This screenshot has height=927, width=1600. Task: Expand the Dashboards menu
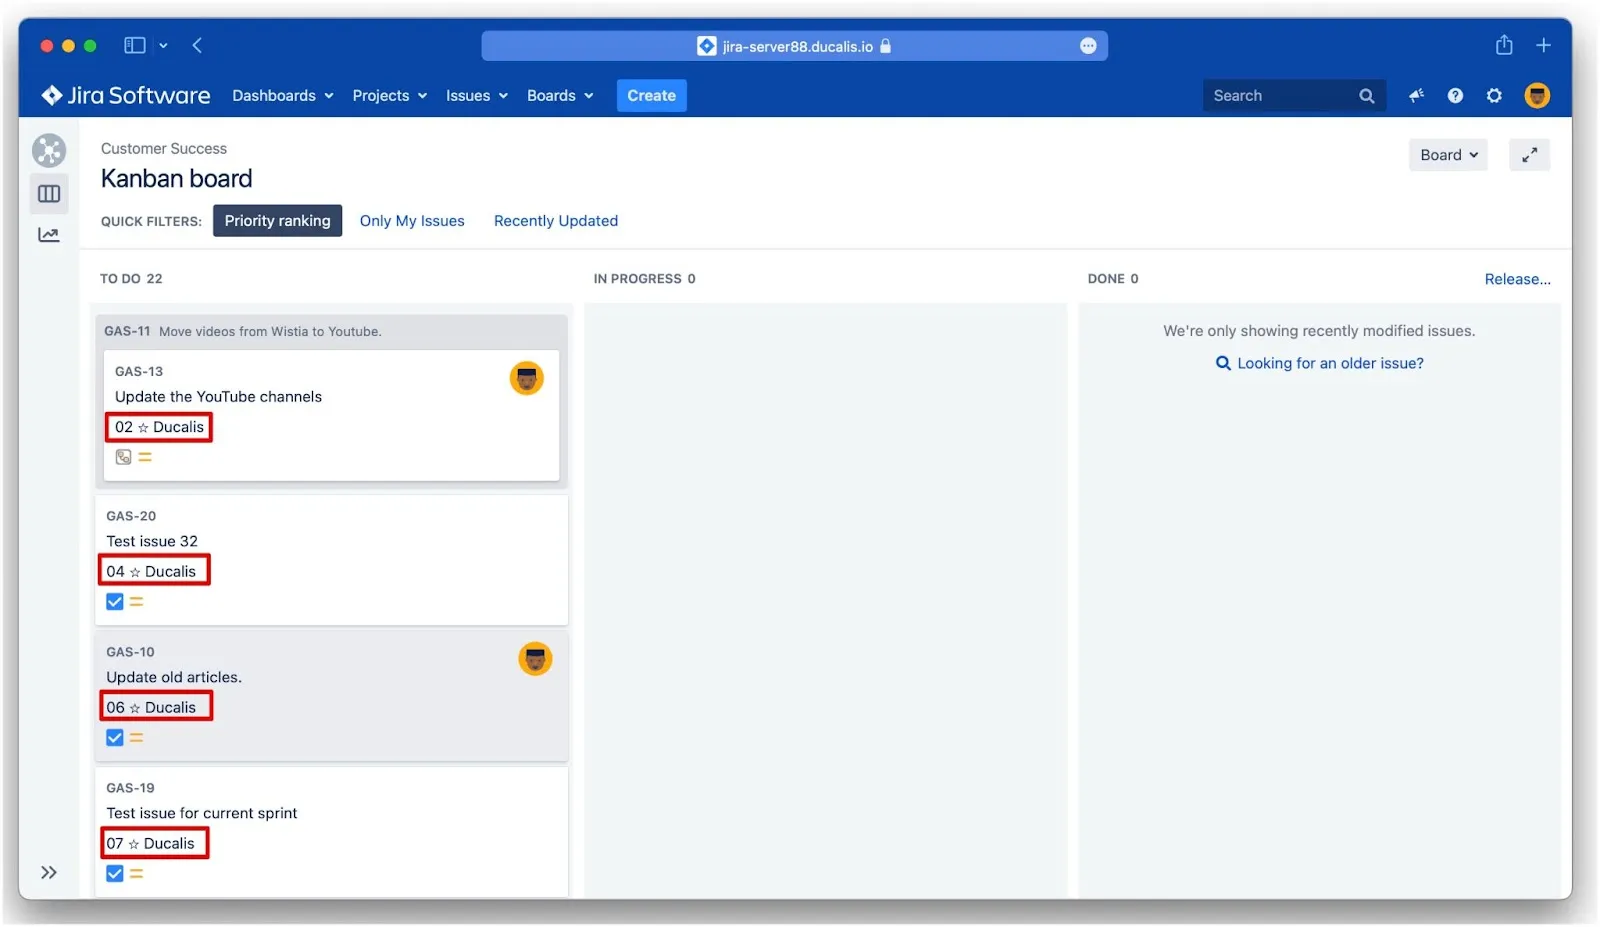283,96
